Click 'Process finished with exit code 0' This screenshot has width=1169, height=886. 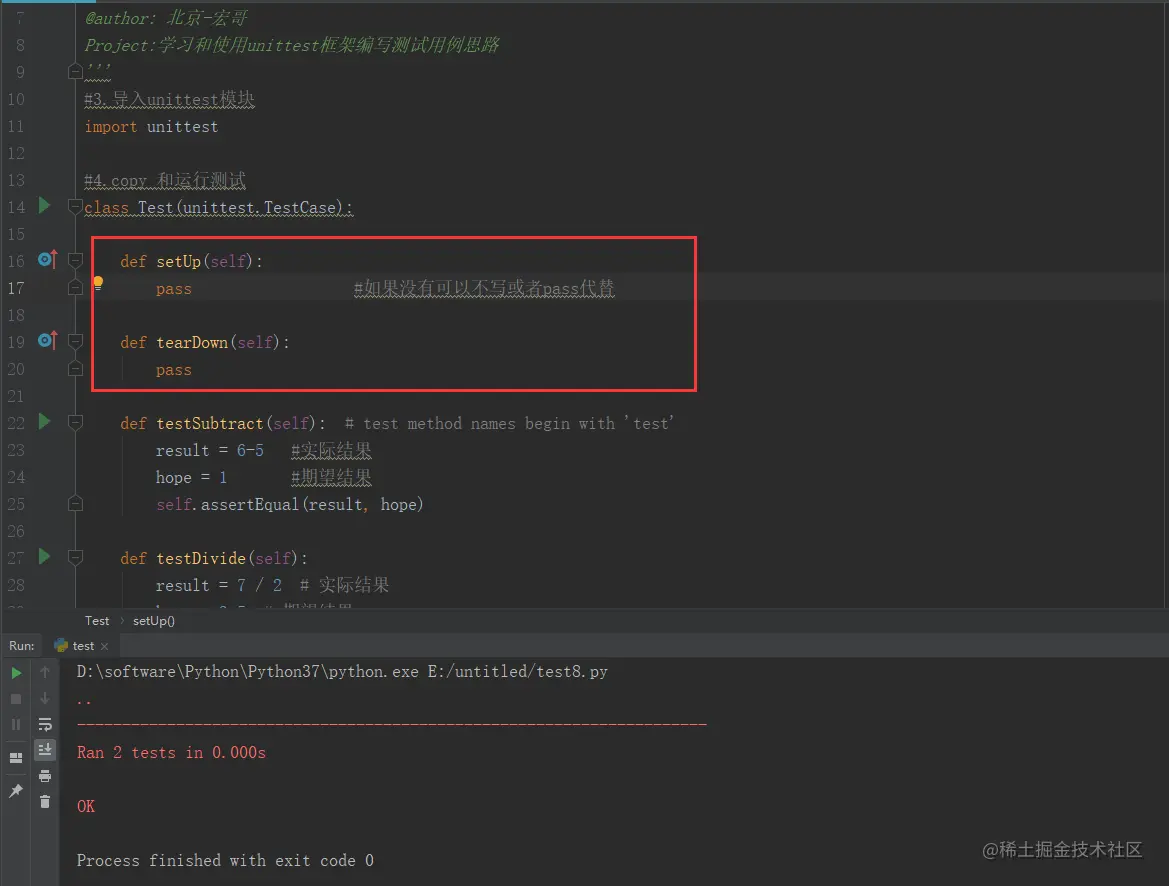click(225, 861)
